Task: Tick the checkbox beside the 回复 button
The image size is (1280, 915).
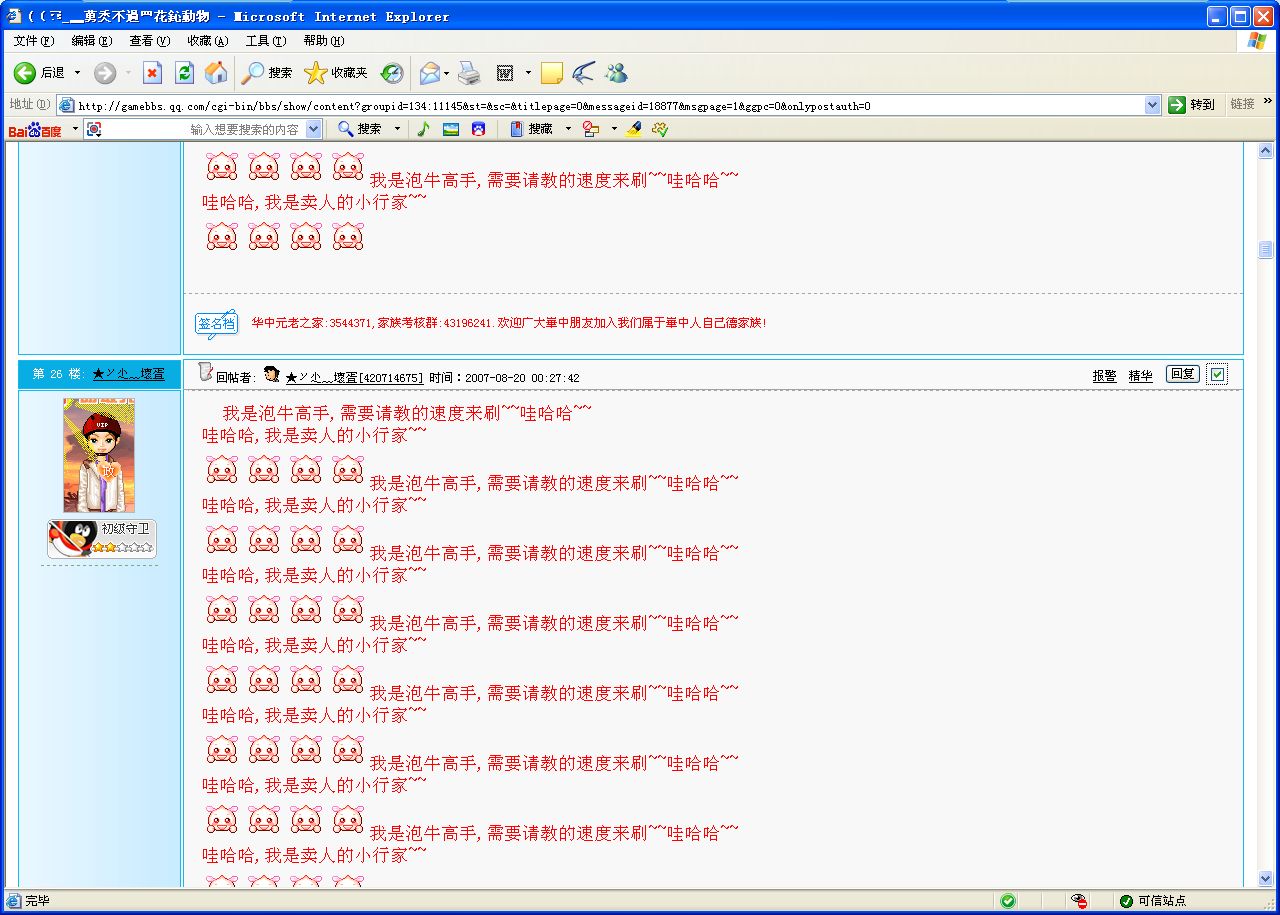Action: pos(1217,374)
